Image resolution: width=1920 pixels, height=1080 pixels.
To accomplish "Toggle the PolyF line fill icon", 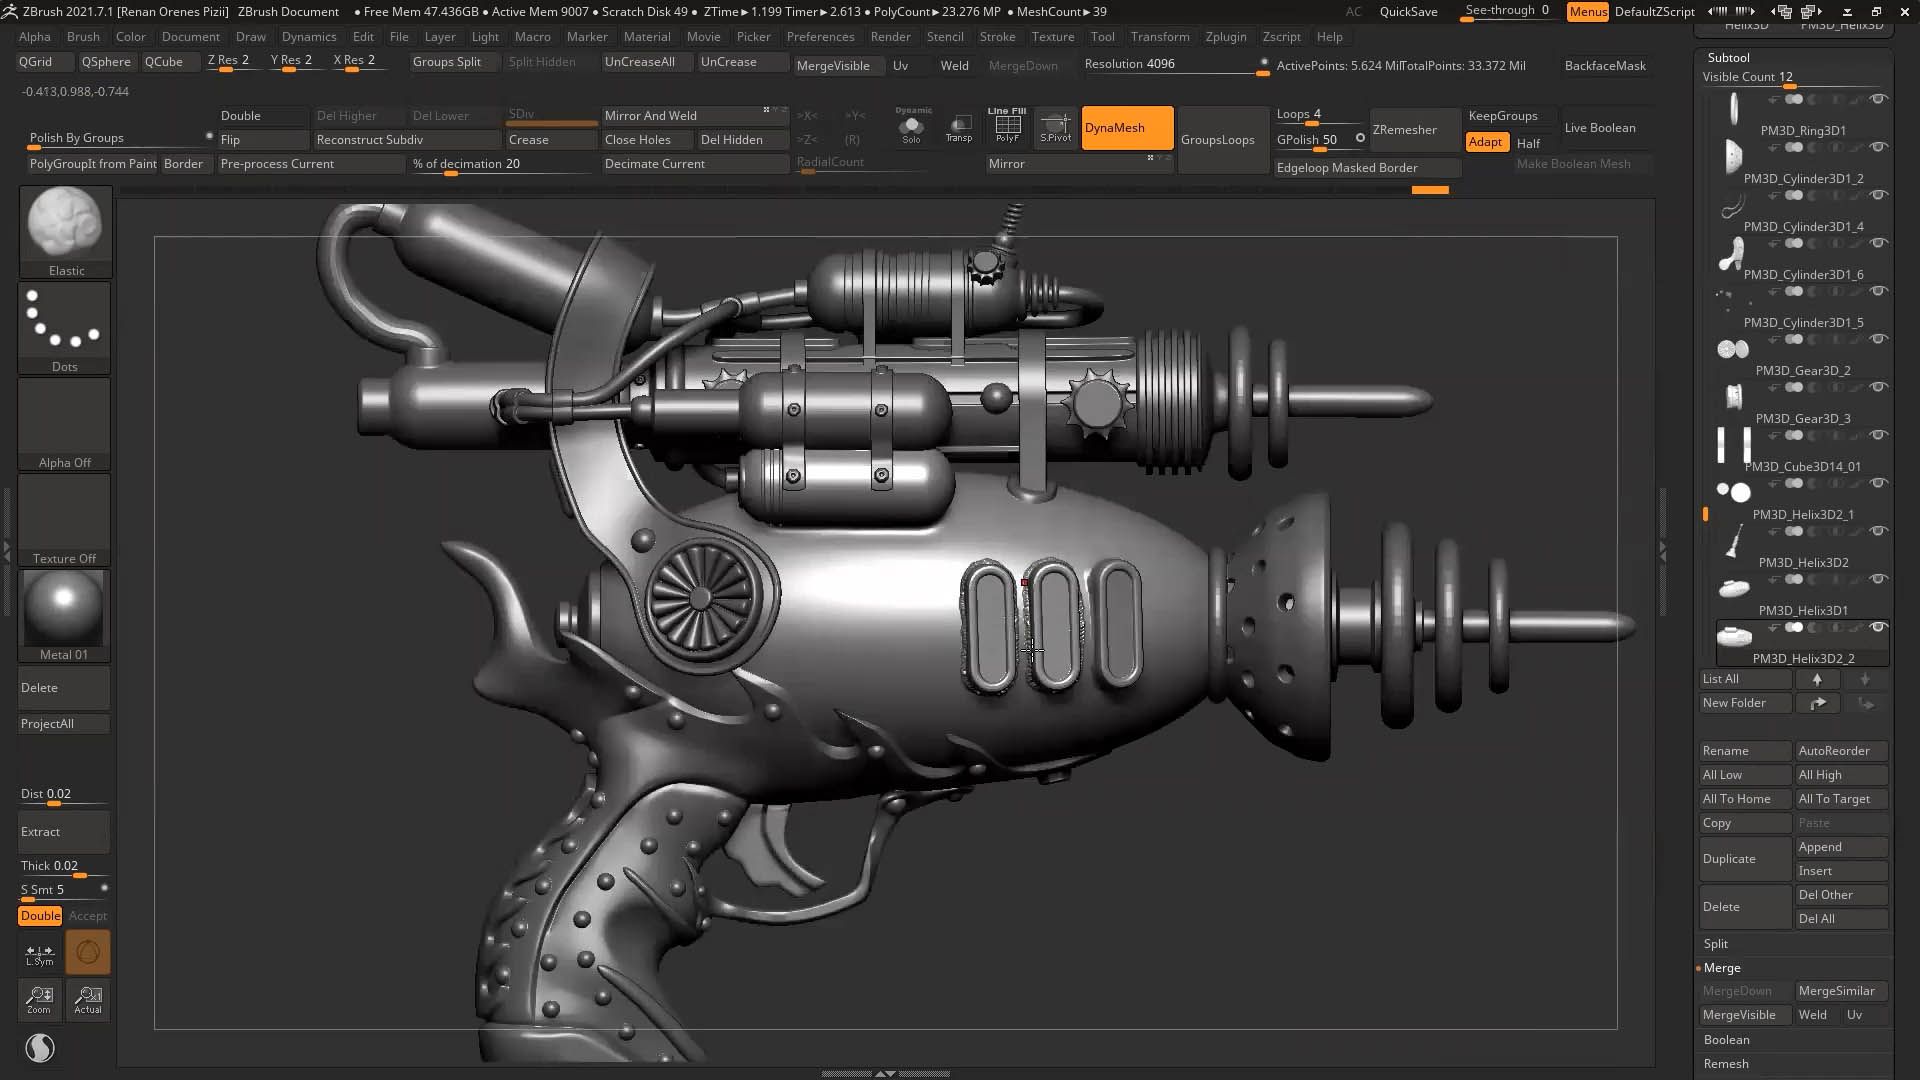I will click(x=1007, y=127).
